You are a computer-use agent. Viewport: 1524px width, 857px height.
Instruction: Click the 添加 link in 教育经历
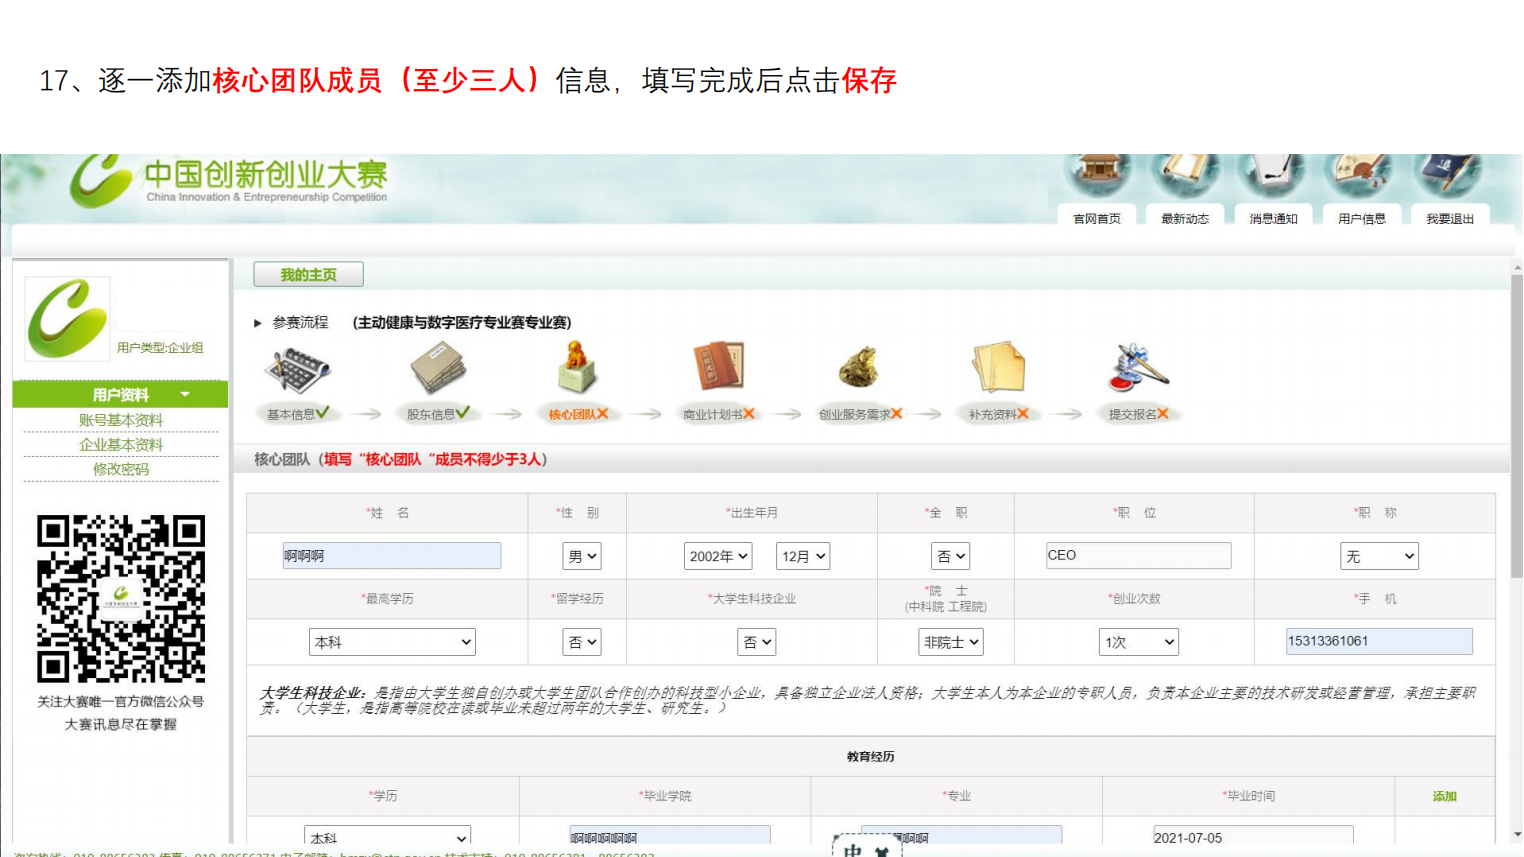coord(1444,796)
